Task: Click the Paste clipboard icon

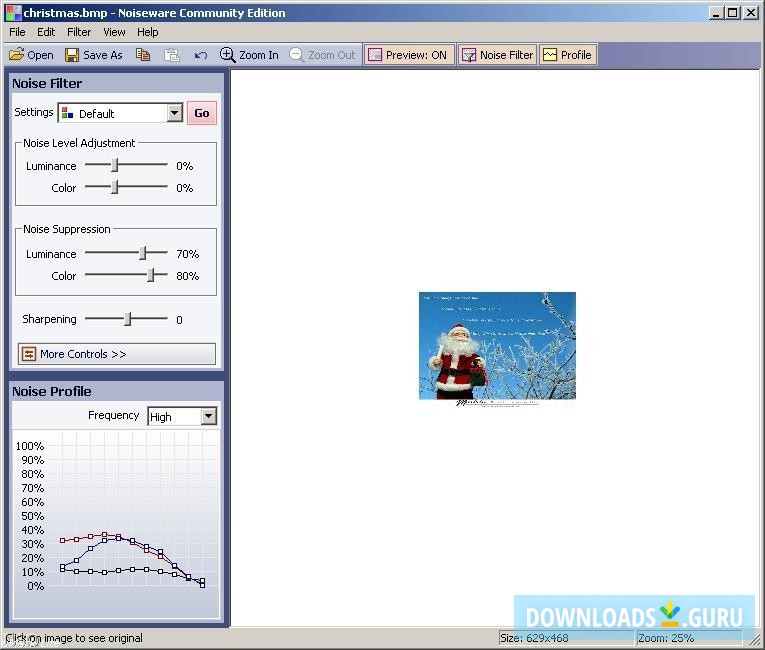Action: pos(172,55)
